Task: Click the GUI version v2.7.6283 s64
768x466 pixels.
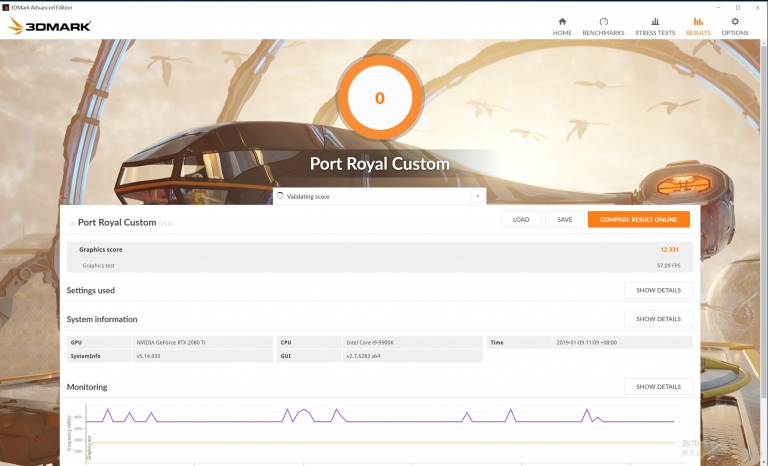Action: 363,356
